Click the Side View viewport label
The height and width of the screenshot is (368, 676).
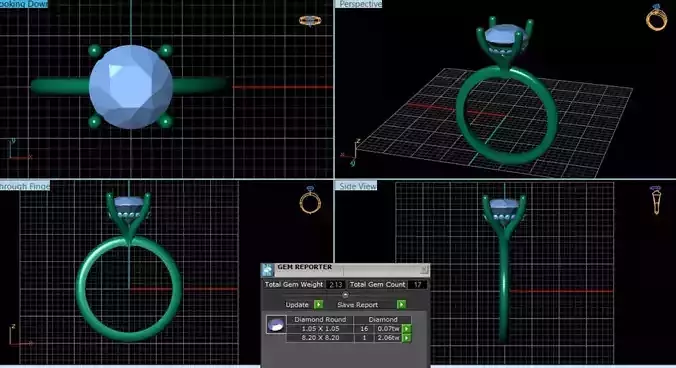357,186
